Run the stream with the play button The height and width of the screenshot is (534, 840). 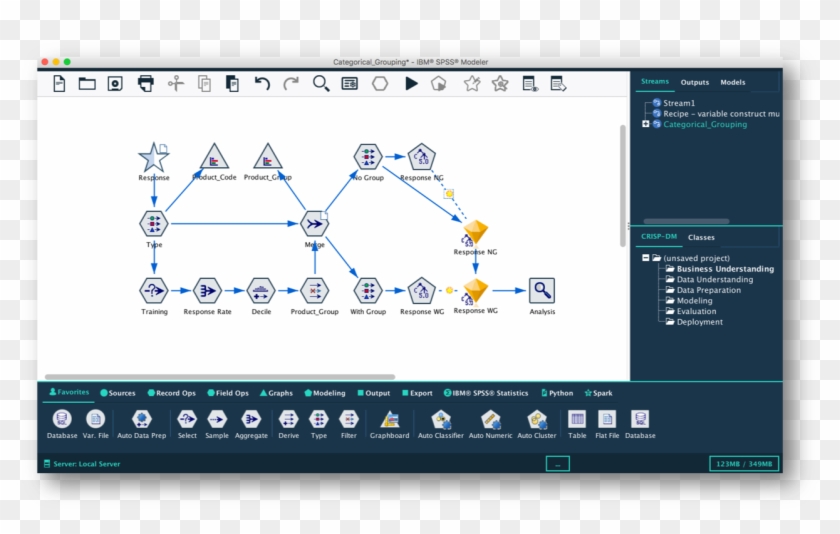point(411,84)
